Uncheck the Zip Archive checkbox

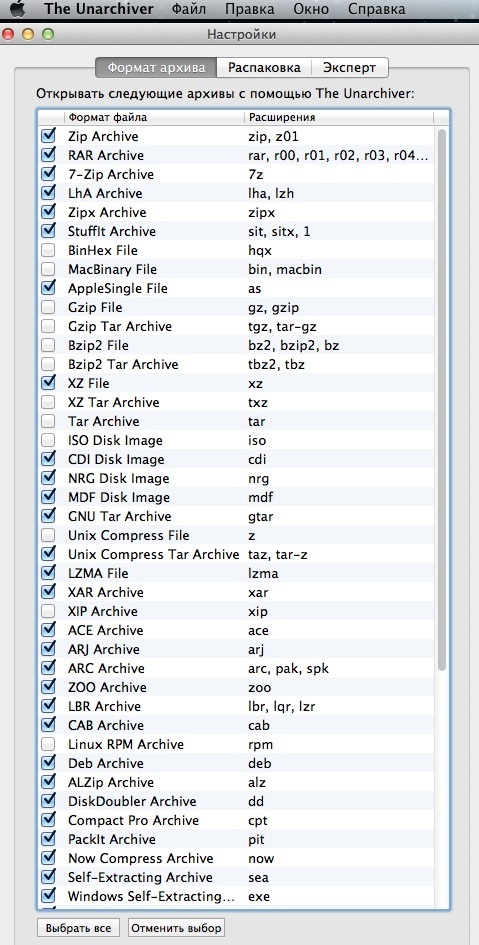48,136
